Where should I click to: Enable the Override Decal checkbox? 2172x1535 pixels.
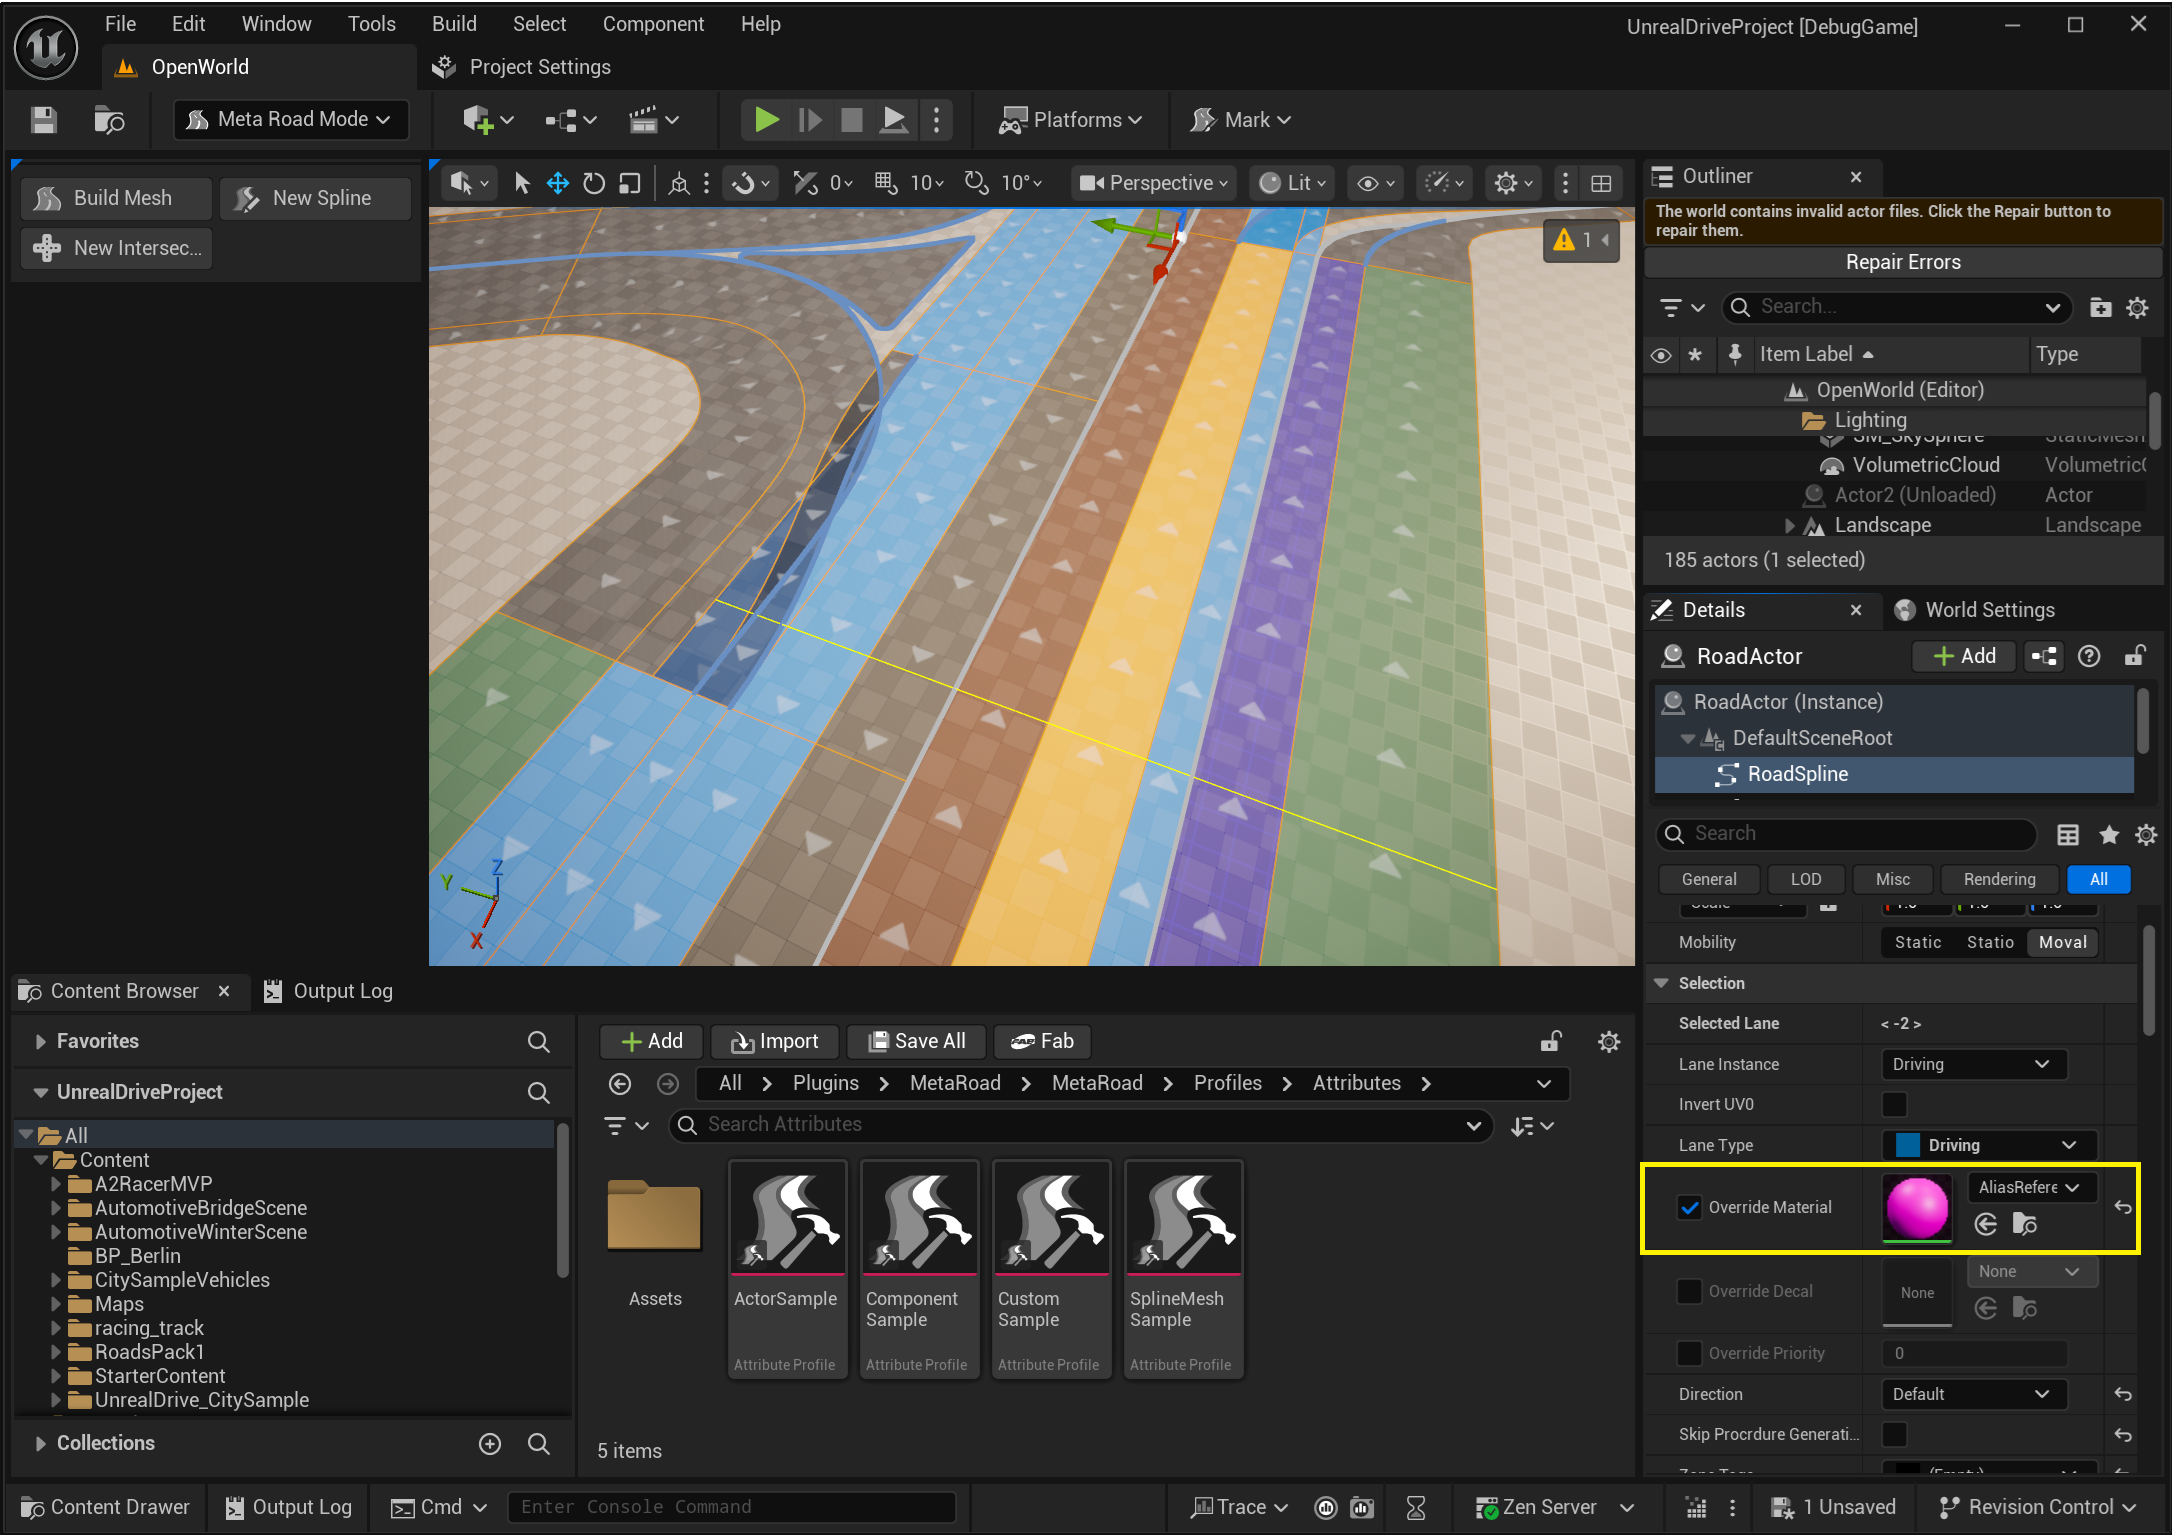click(x=1690, y=1292)
